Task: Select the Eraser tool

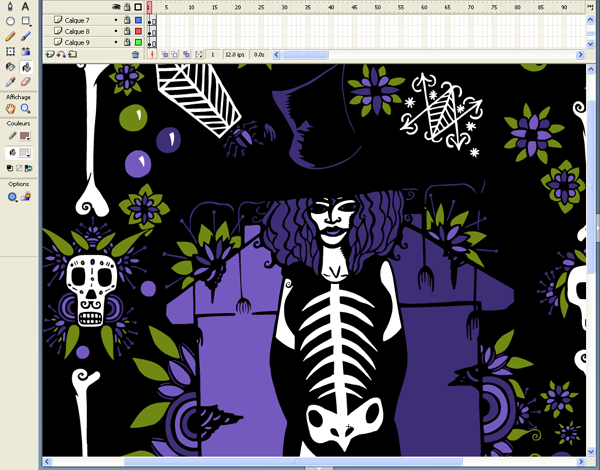Action: [26, 81]
